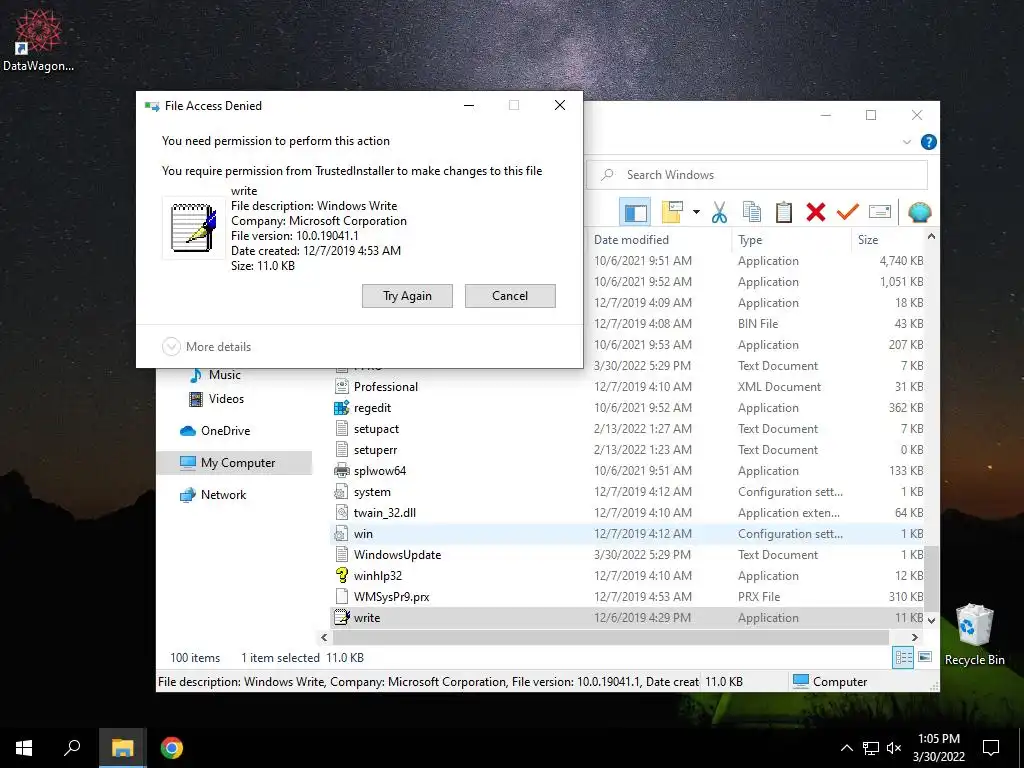Sort by the Size column header
Viewport: 1024px width, 768px height.
[x=889, y=240]
